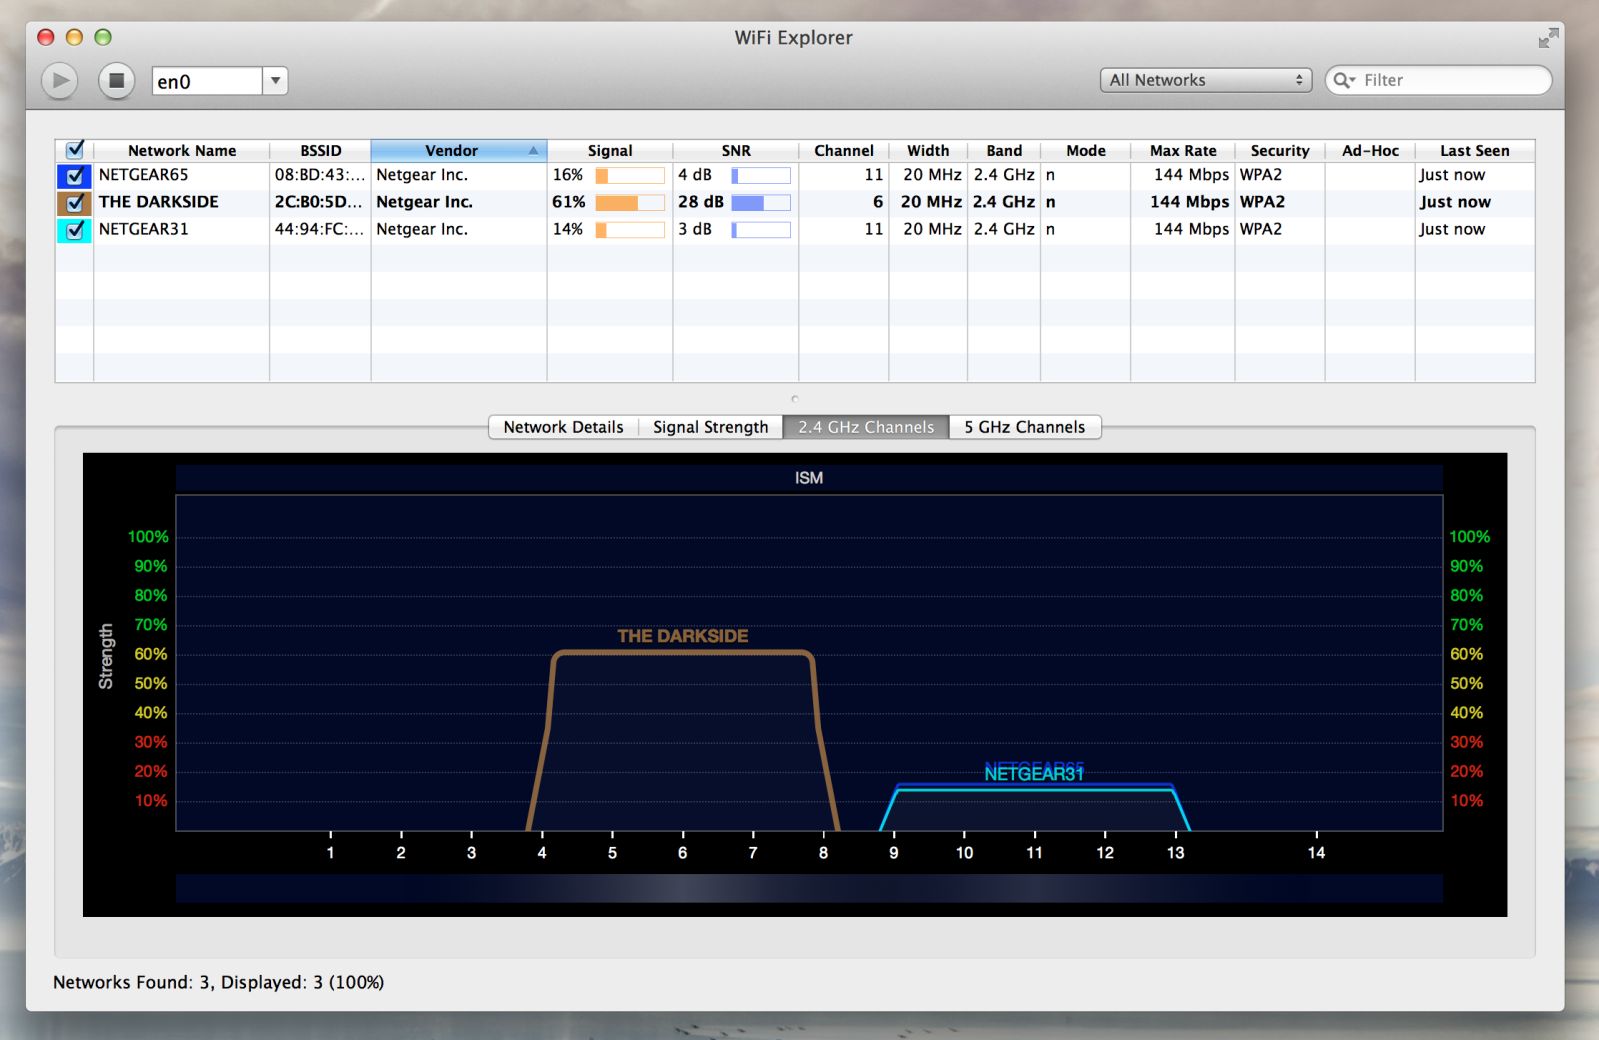Start scanning with the play button
1599x1040 pixels.
click(x=60, y=80)
